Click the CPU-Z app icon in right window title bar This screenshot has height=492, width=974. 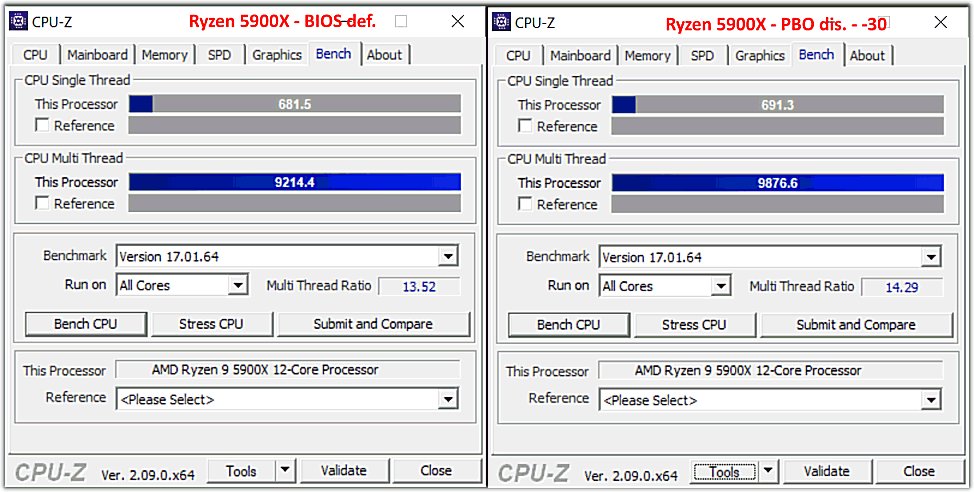501,22
